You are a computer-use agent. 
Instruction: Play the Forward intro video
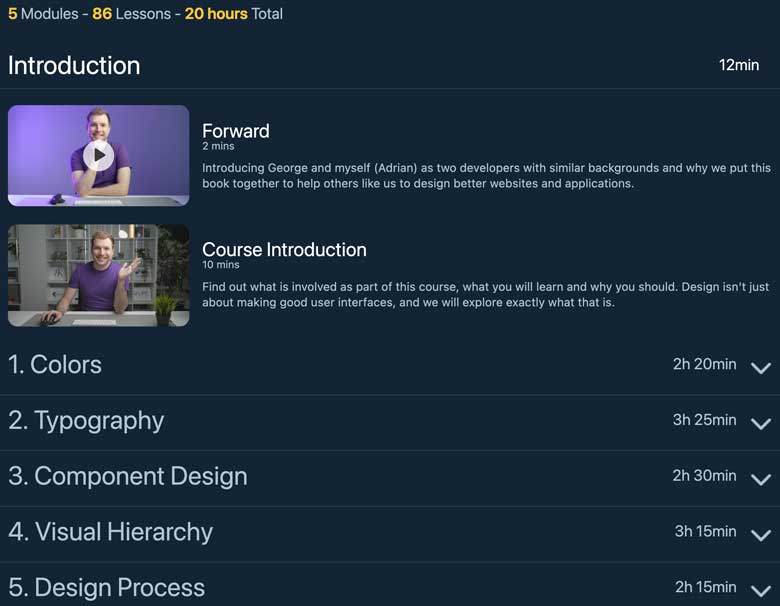(98, 156)
